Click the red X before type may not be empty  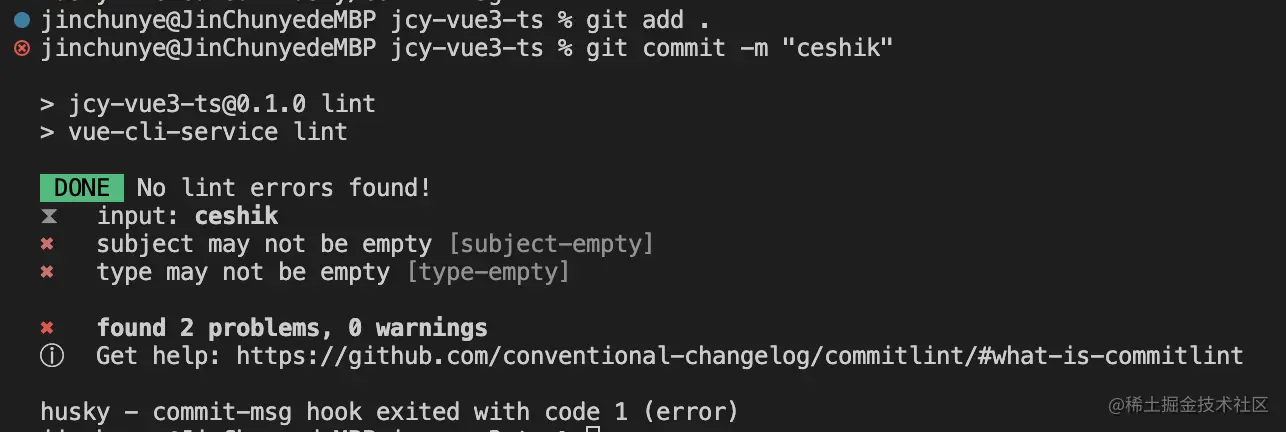47,272
